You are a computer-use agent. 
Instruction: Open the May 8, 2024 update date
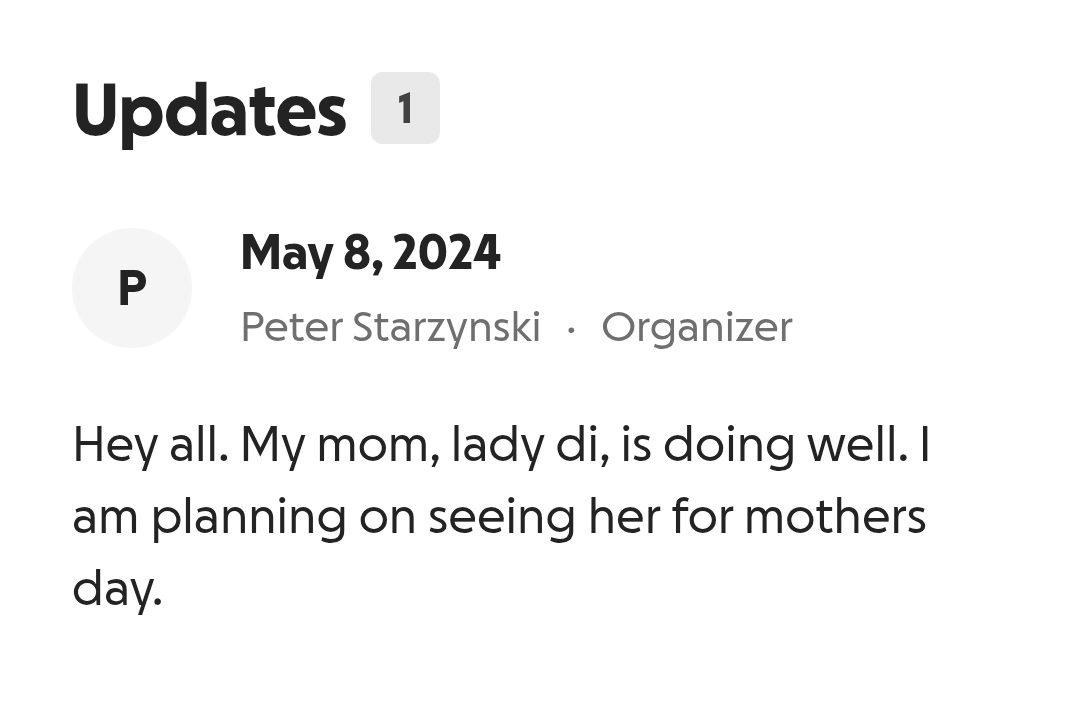click(370, 253)
